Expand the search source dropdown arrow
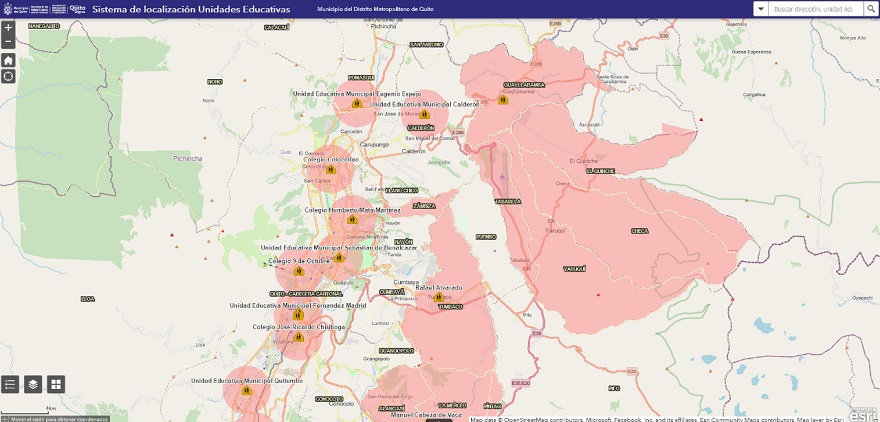This screenshot has height=422, width=880. point(761,9)
